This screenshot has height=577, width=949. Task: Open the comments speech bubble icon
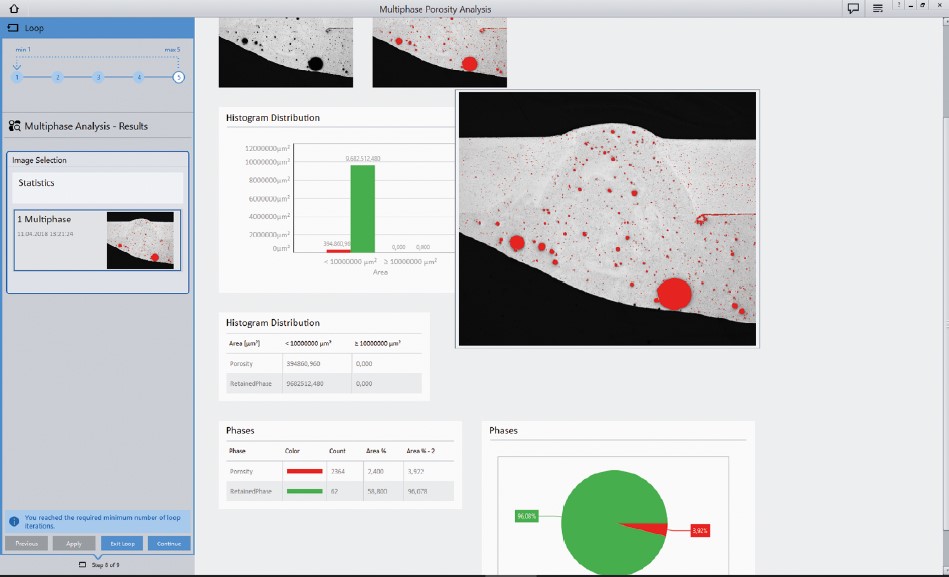853,8
